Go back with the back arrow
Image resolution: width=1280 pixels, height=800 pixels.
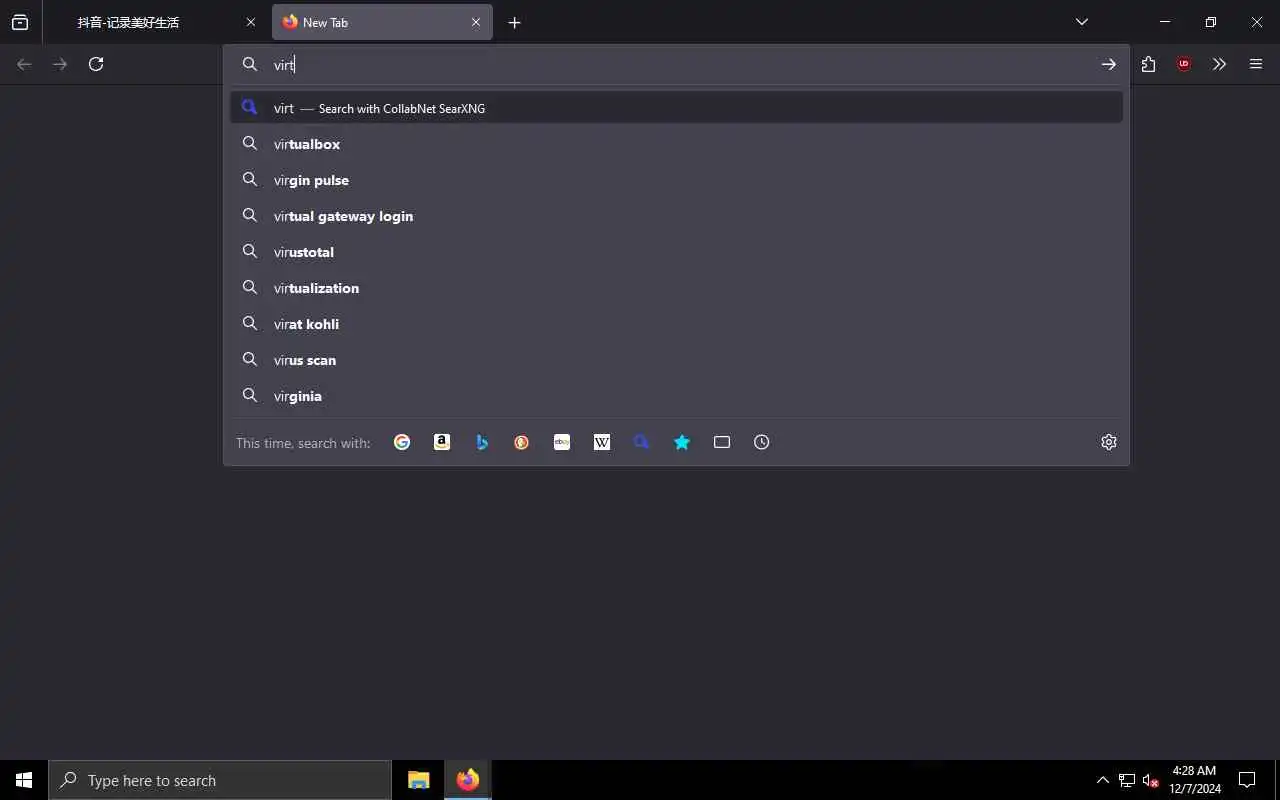[x=24, y=64]
